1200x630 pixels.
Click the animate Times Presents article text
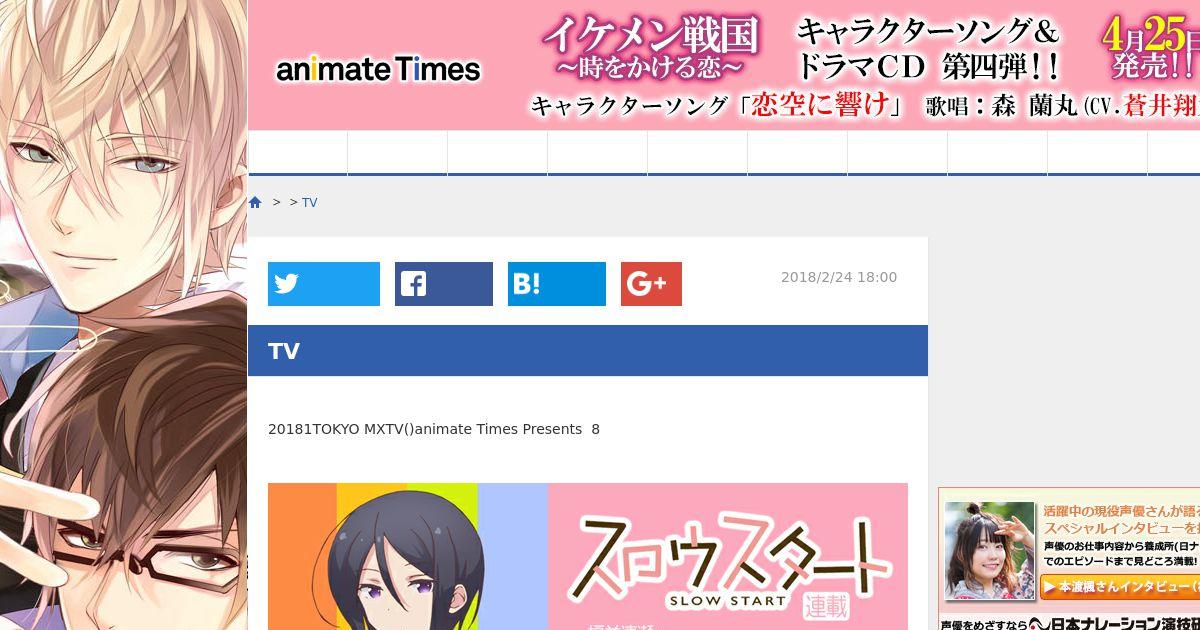(434, 429)
